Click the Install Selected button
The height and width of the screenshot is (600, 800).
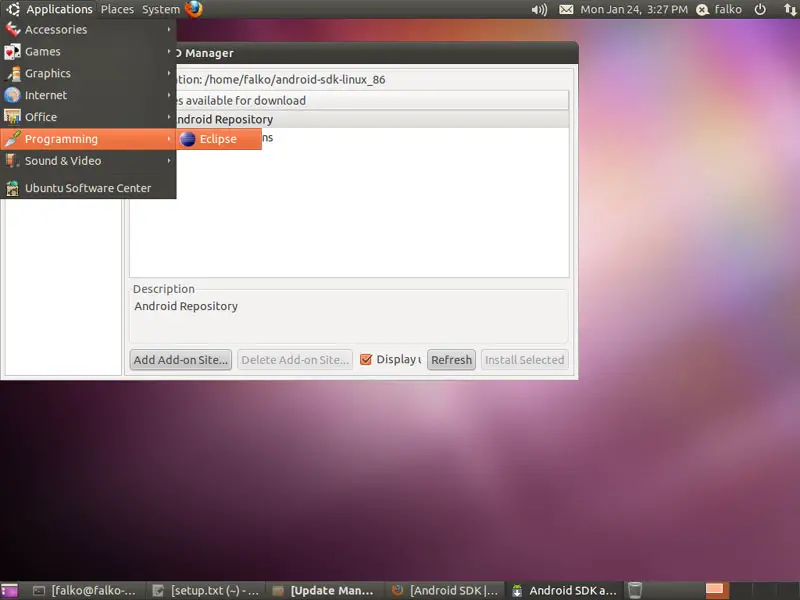coord(524,360)
